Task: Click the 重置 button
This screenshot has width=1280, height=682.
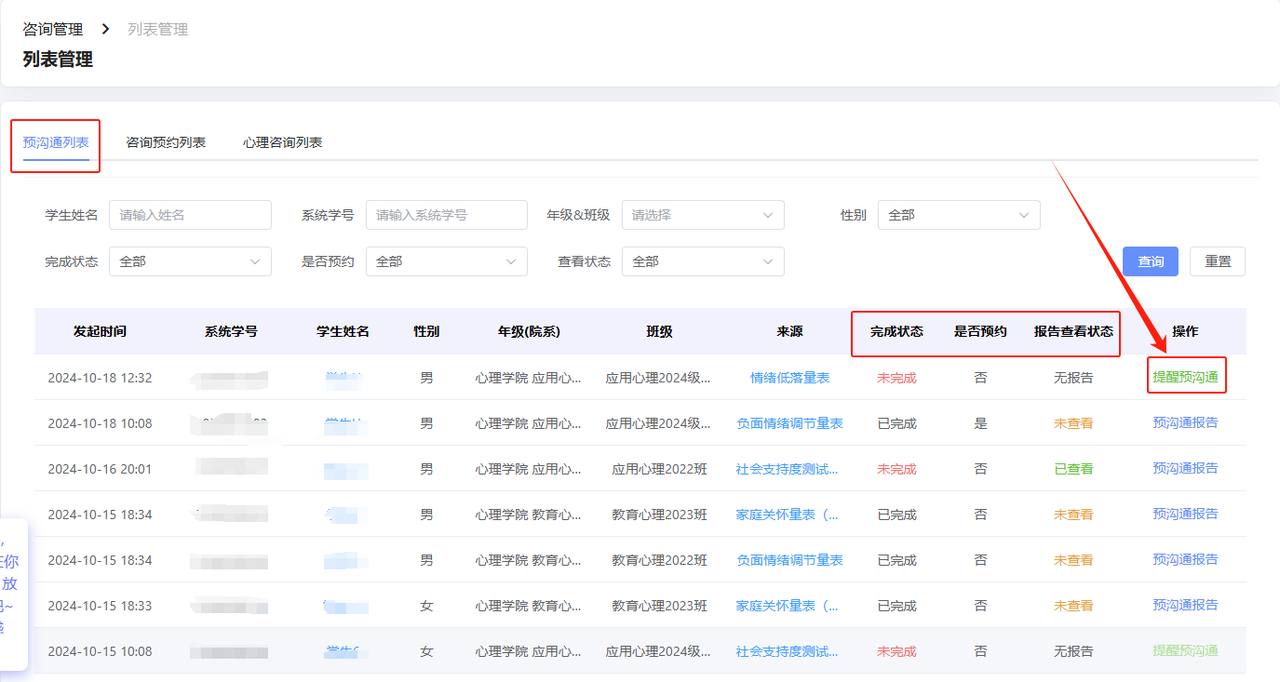Action: coord(1218,261)
